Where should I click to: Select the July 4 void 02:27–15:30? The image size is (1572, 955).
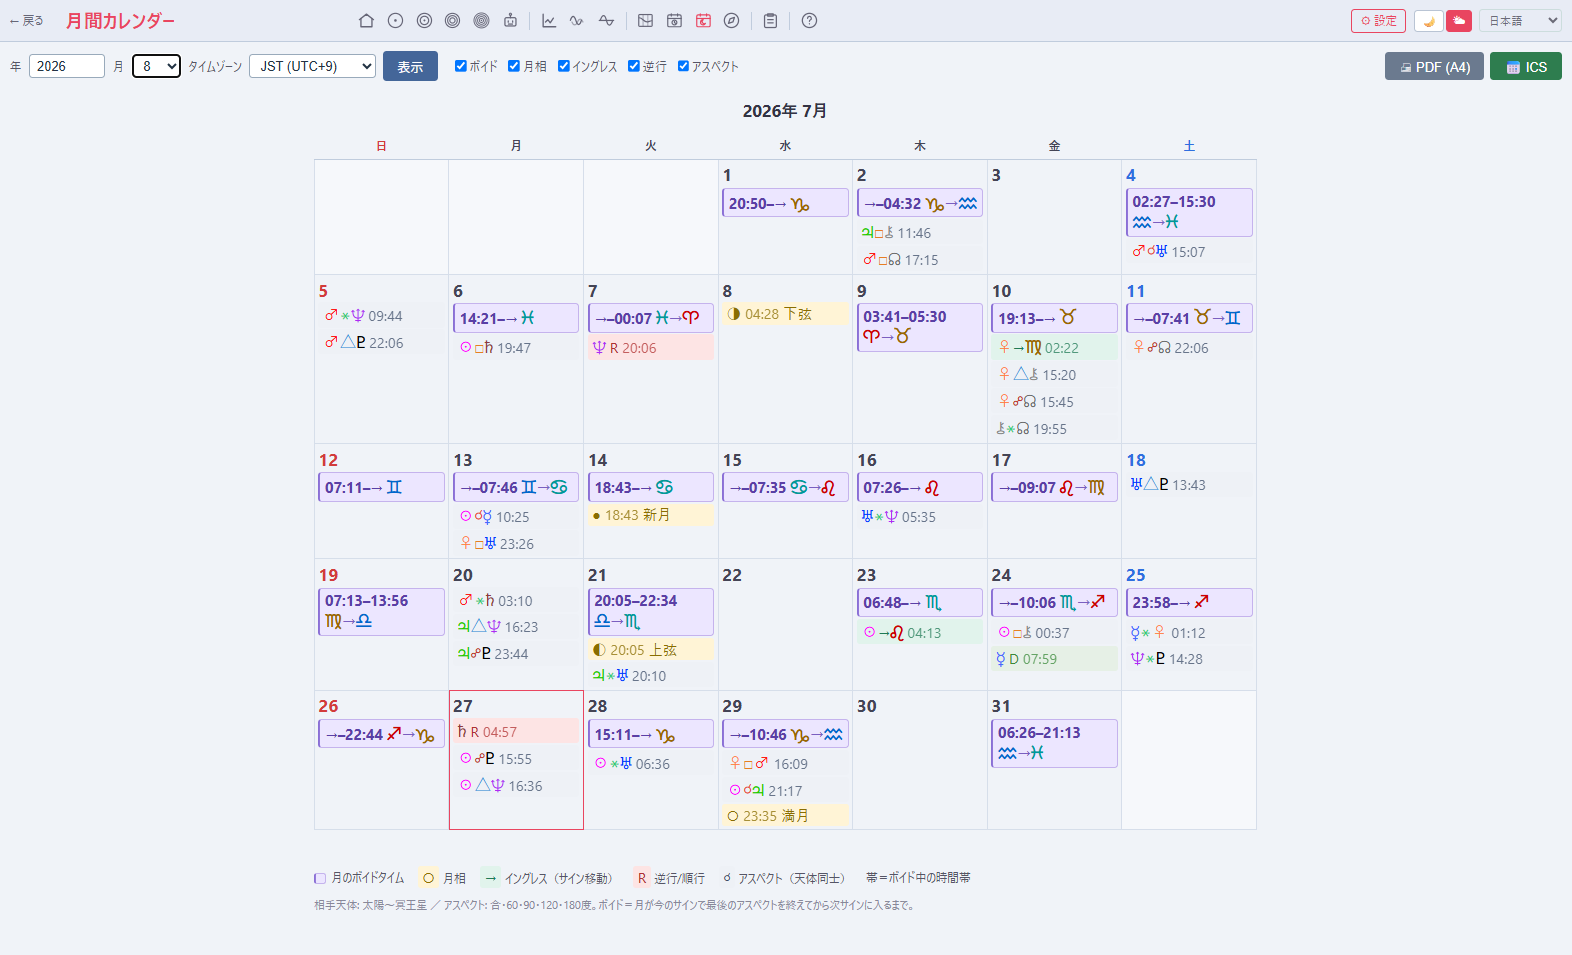point(1189,212)
